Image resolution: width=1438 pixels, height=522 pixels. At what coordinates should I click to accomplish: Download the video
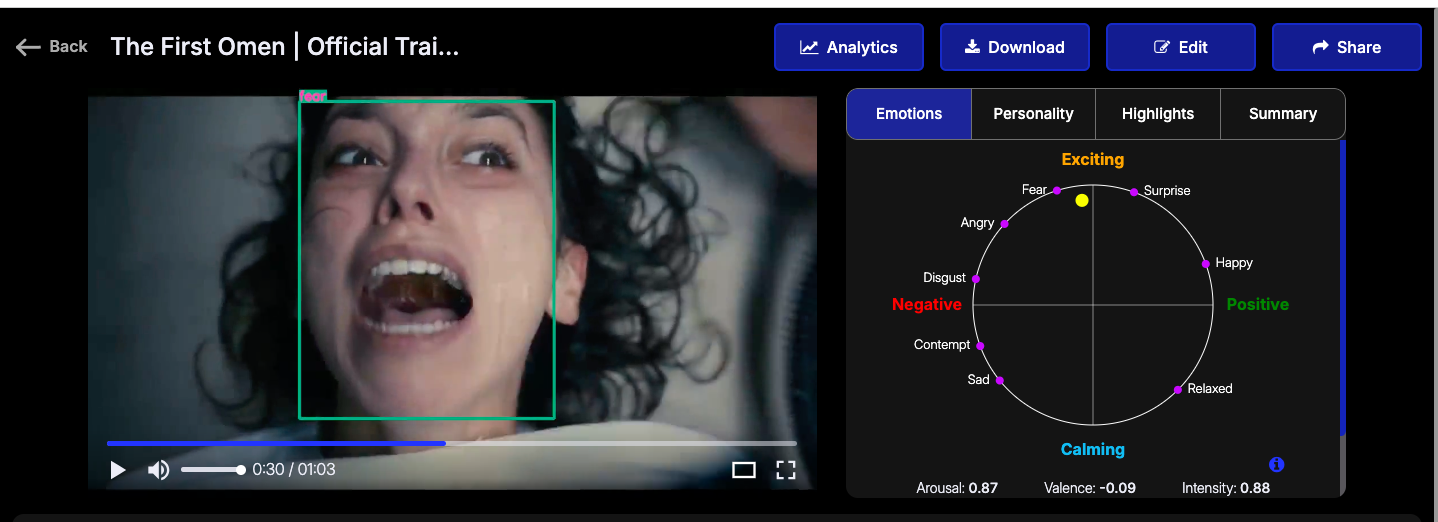click(1015, 47)
